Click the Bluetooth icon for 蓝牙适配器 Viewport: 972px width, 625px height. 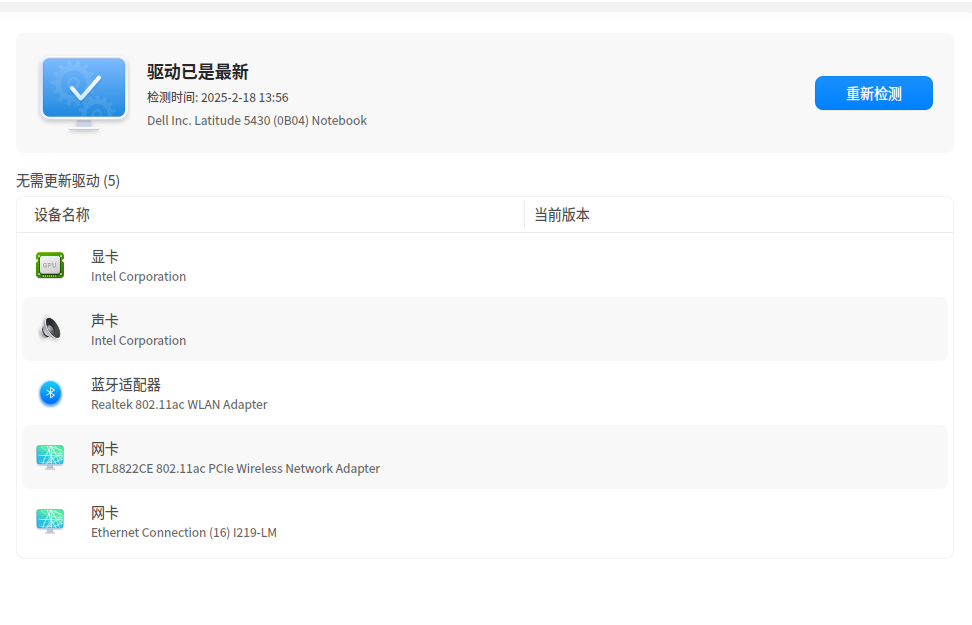click(50, 393)
